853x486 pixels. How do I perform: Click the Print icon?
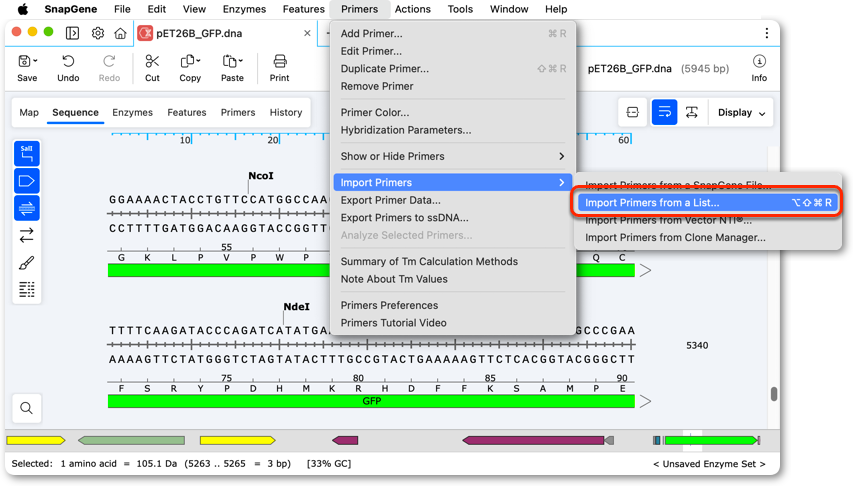coord(280,61)
